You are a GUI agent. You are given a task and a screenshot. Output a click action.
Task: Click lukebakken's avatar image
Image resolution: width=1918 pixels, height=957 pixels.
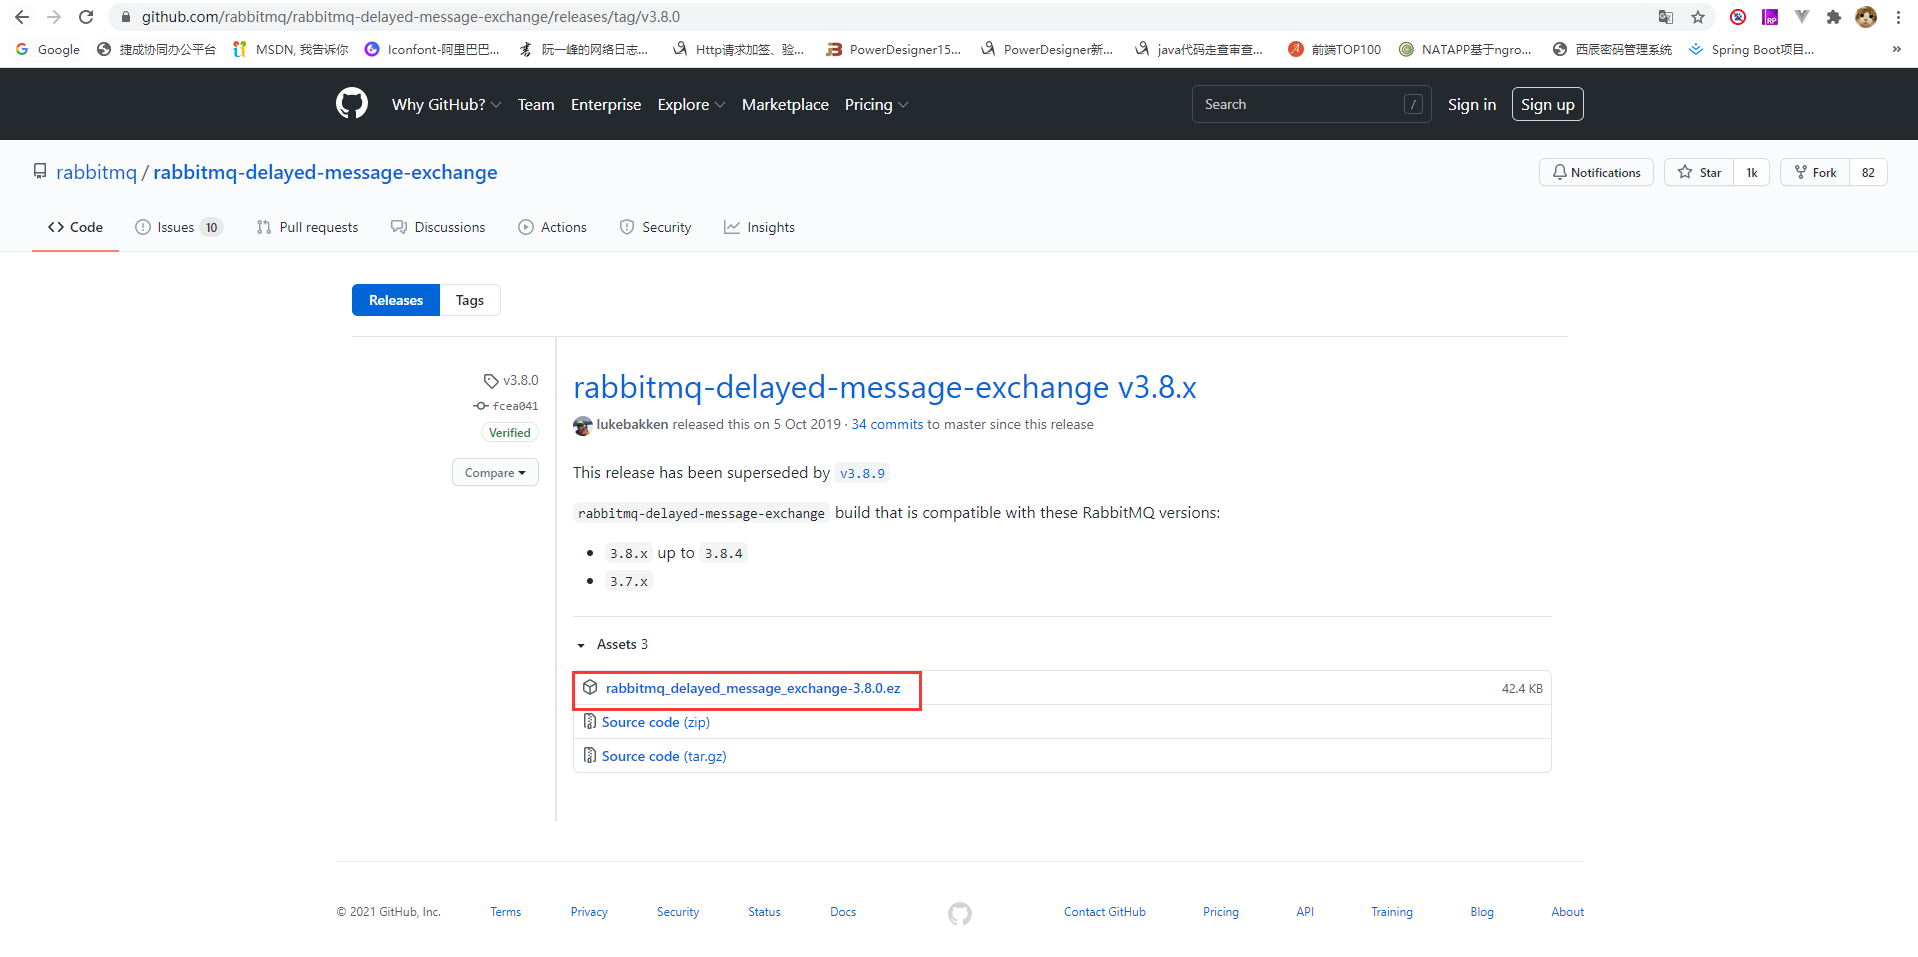pyautogui.click(x=583, y=425)
